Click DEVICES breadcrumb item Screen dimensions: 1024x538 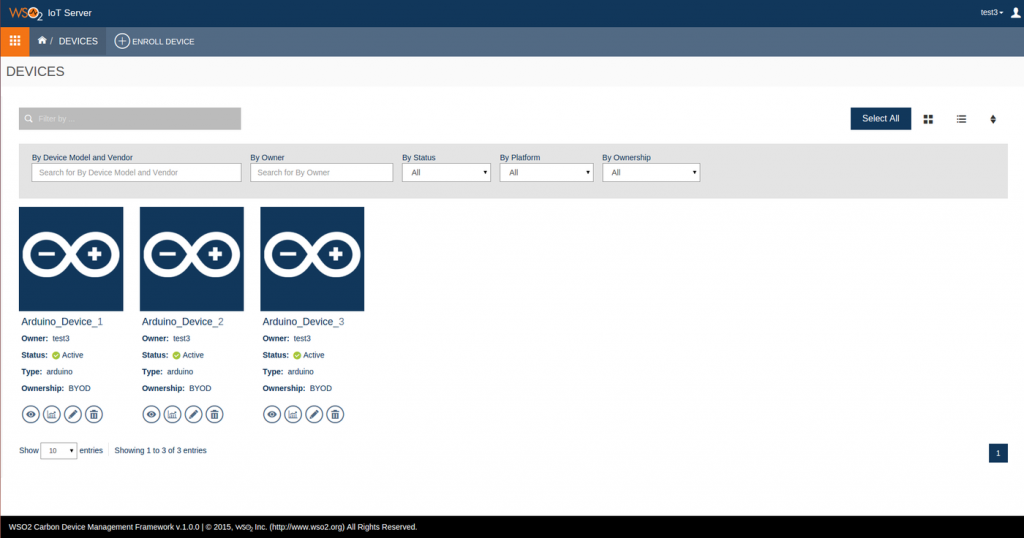78,41
